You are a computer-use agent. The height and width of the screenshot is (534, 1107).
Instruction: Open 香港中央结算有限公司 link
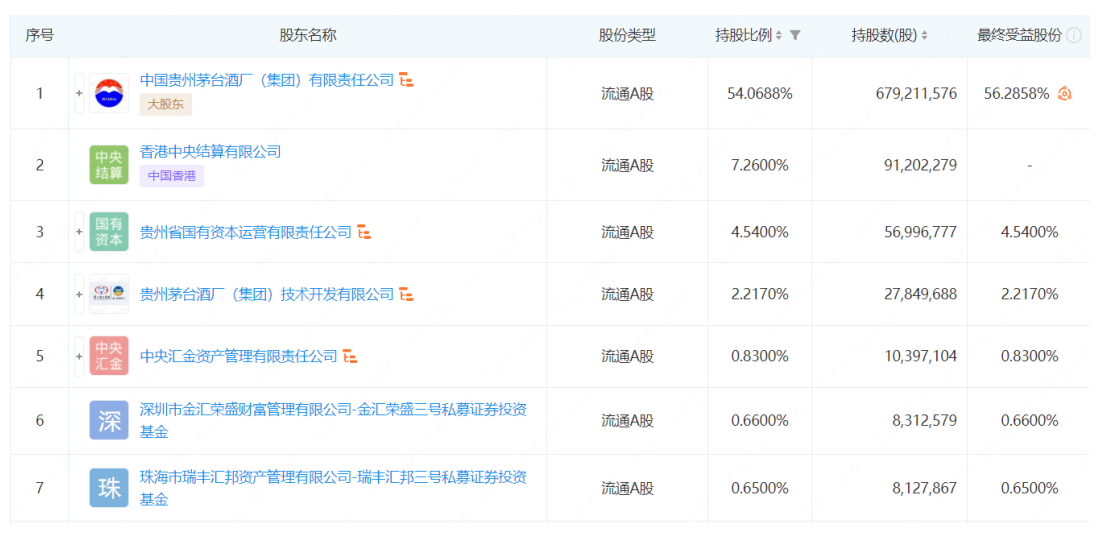pyautogui.click(x=210, y=152)
